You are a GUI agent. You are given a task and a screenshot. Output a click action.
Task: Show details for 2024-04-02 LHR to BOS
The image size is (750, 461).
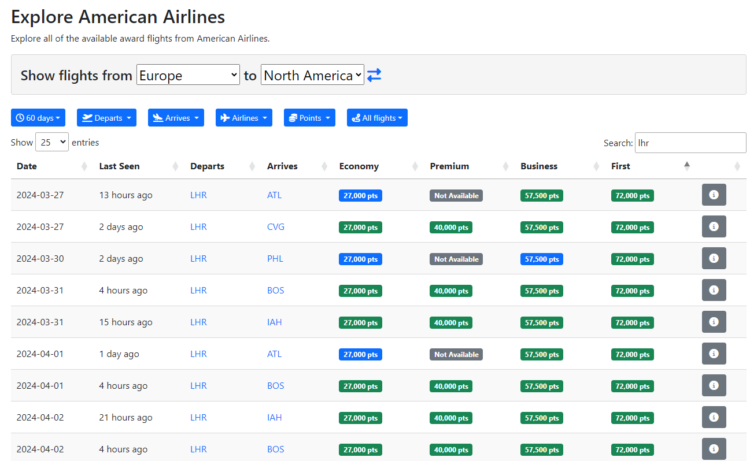coord(714,449)
